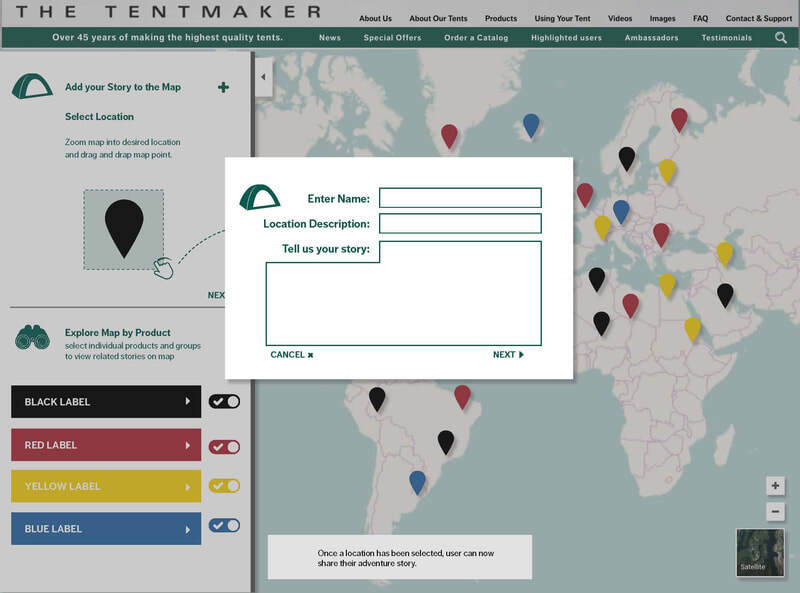
Task: Toggle the Black Label switch off
Action: click(x=224, y=402)
